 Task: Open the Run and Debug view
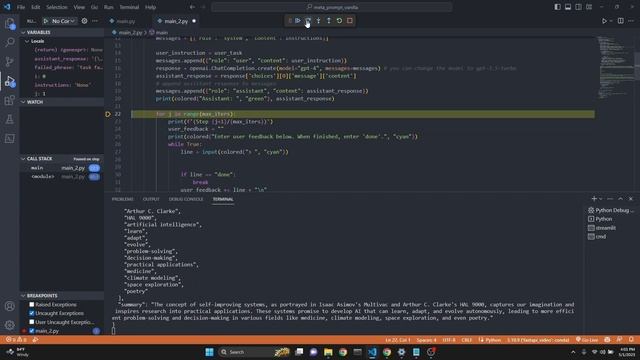pos(10,81)
